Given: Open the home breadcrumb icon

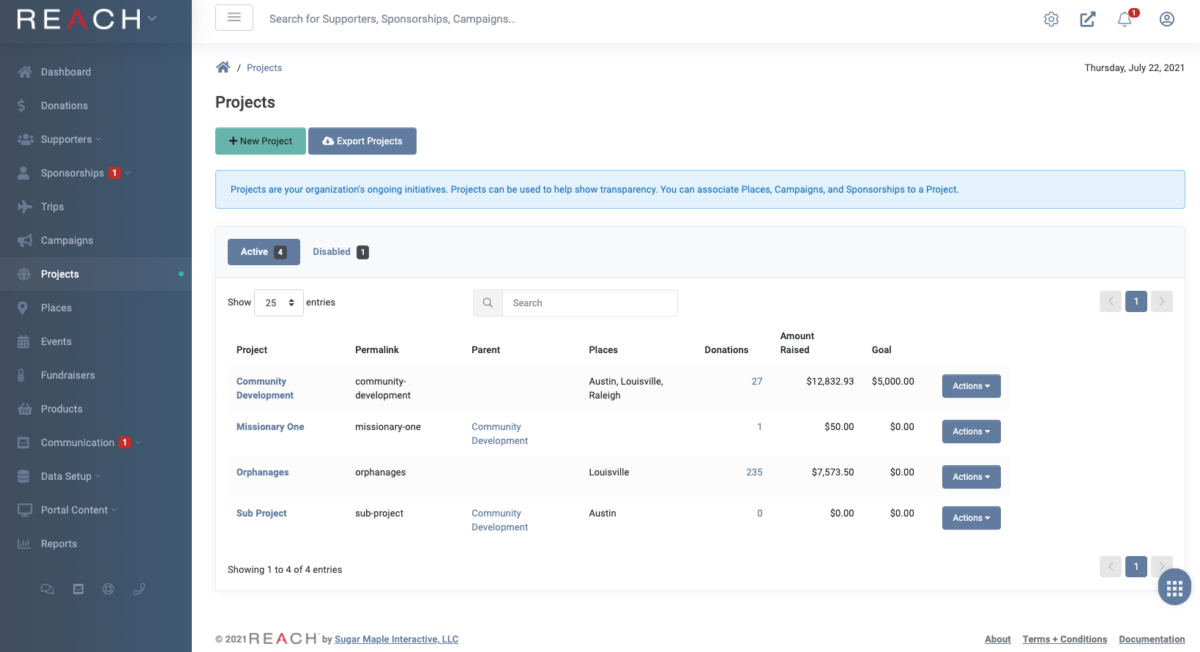Looking at the screenshot, I should pyautogui.click(x=222, y=67).
